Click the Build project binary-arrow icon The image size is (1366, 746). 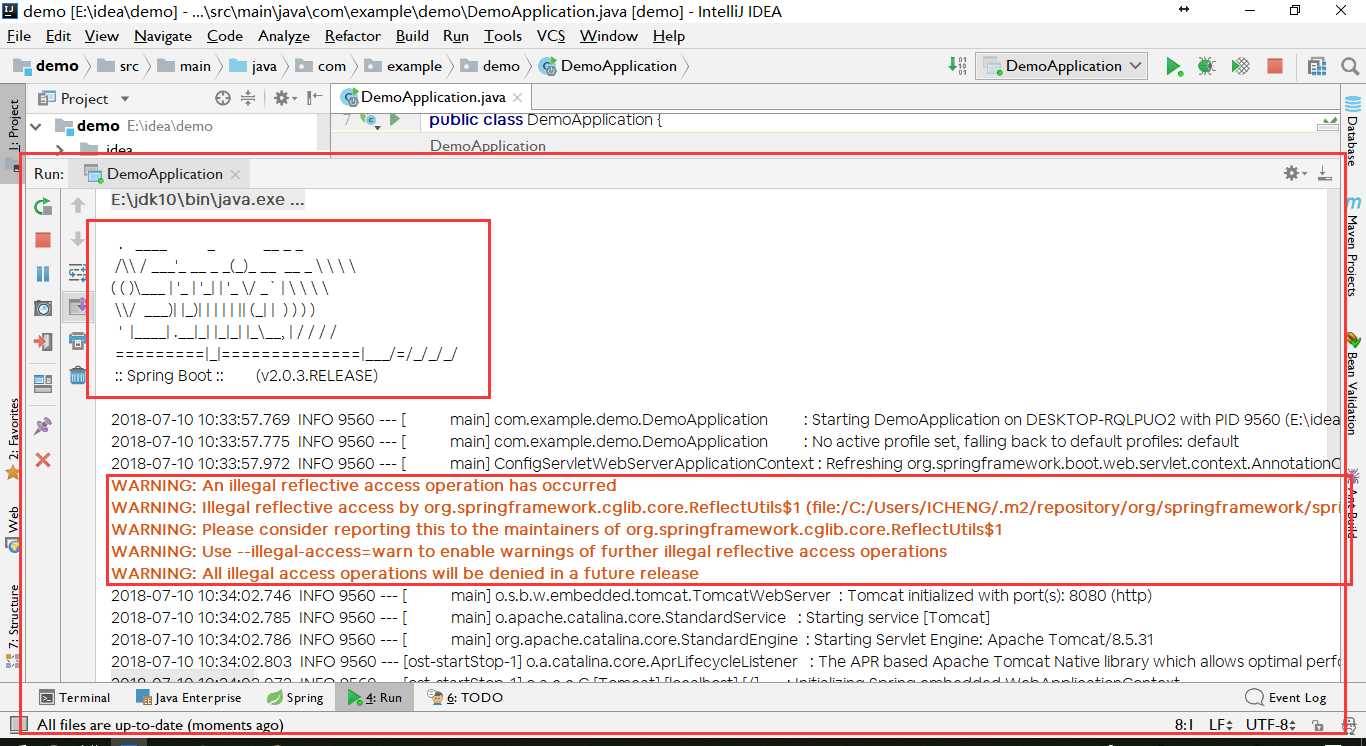coord(957,66)
